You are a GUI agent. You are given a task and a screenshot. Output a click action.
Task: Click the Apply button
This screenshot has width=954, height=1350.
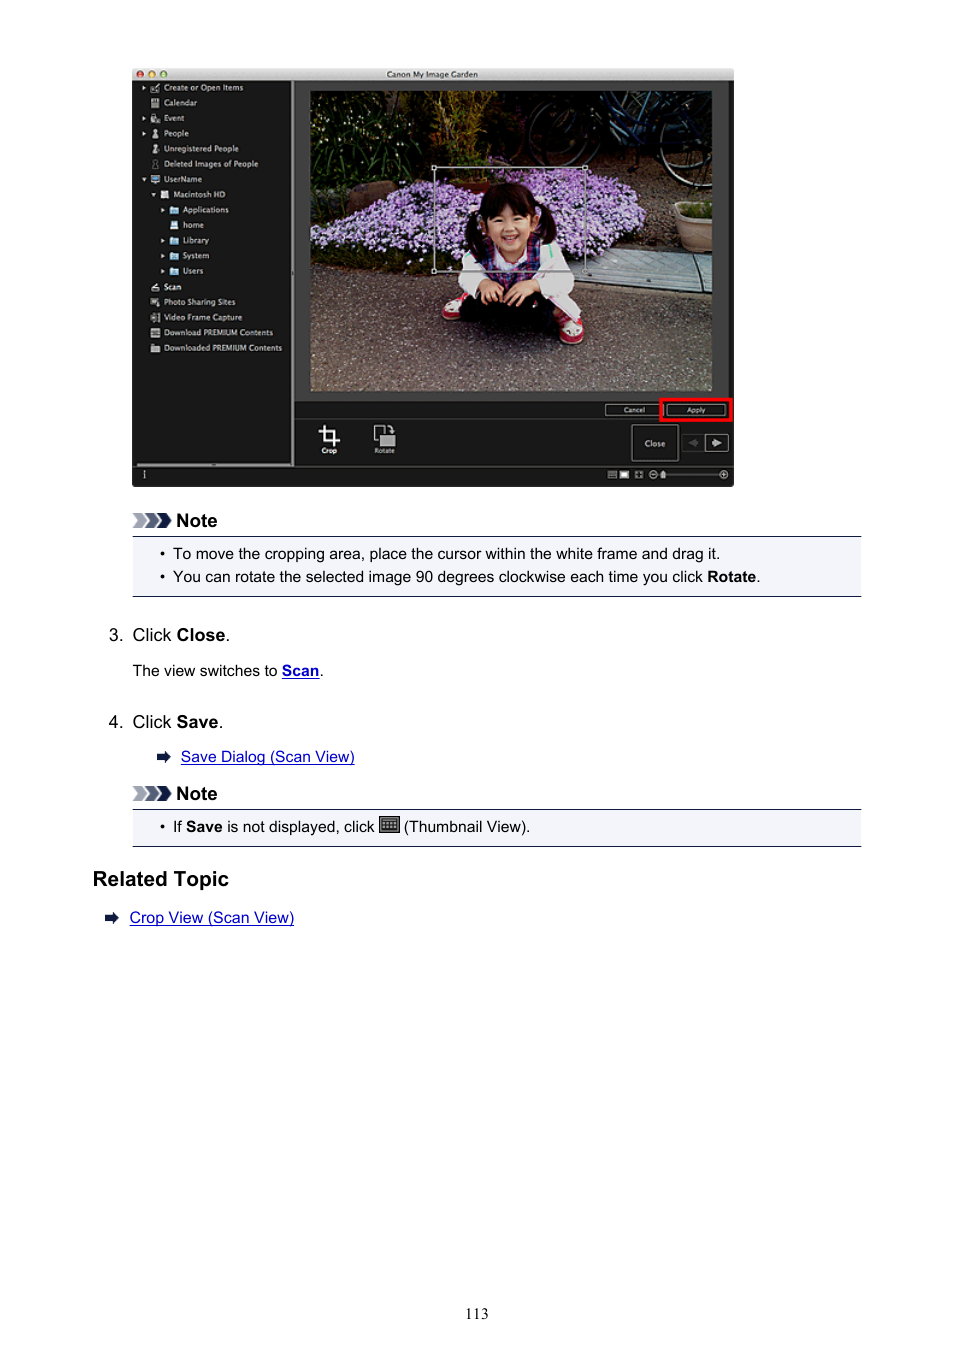click(696, 410)
